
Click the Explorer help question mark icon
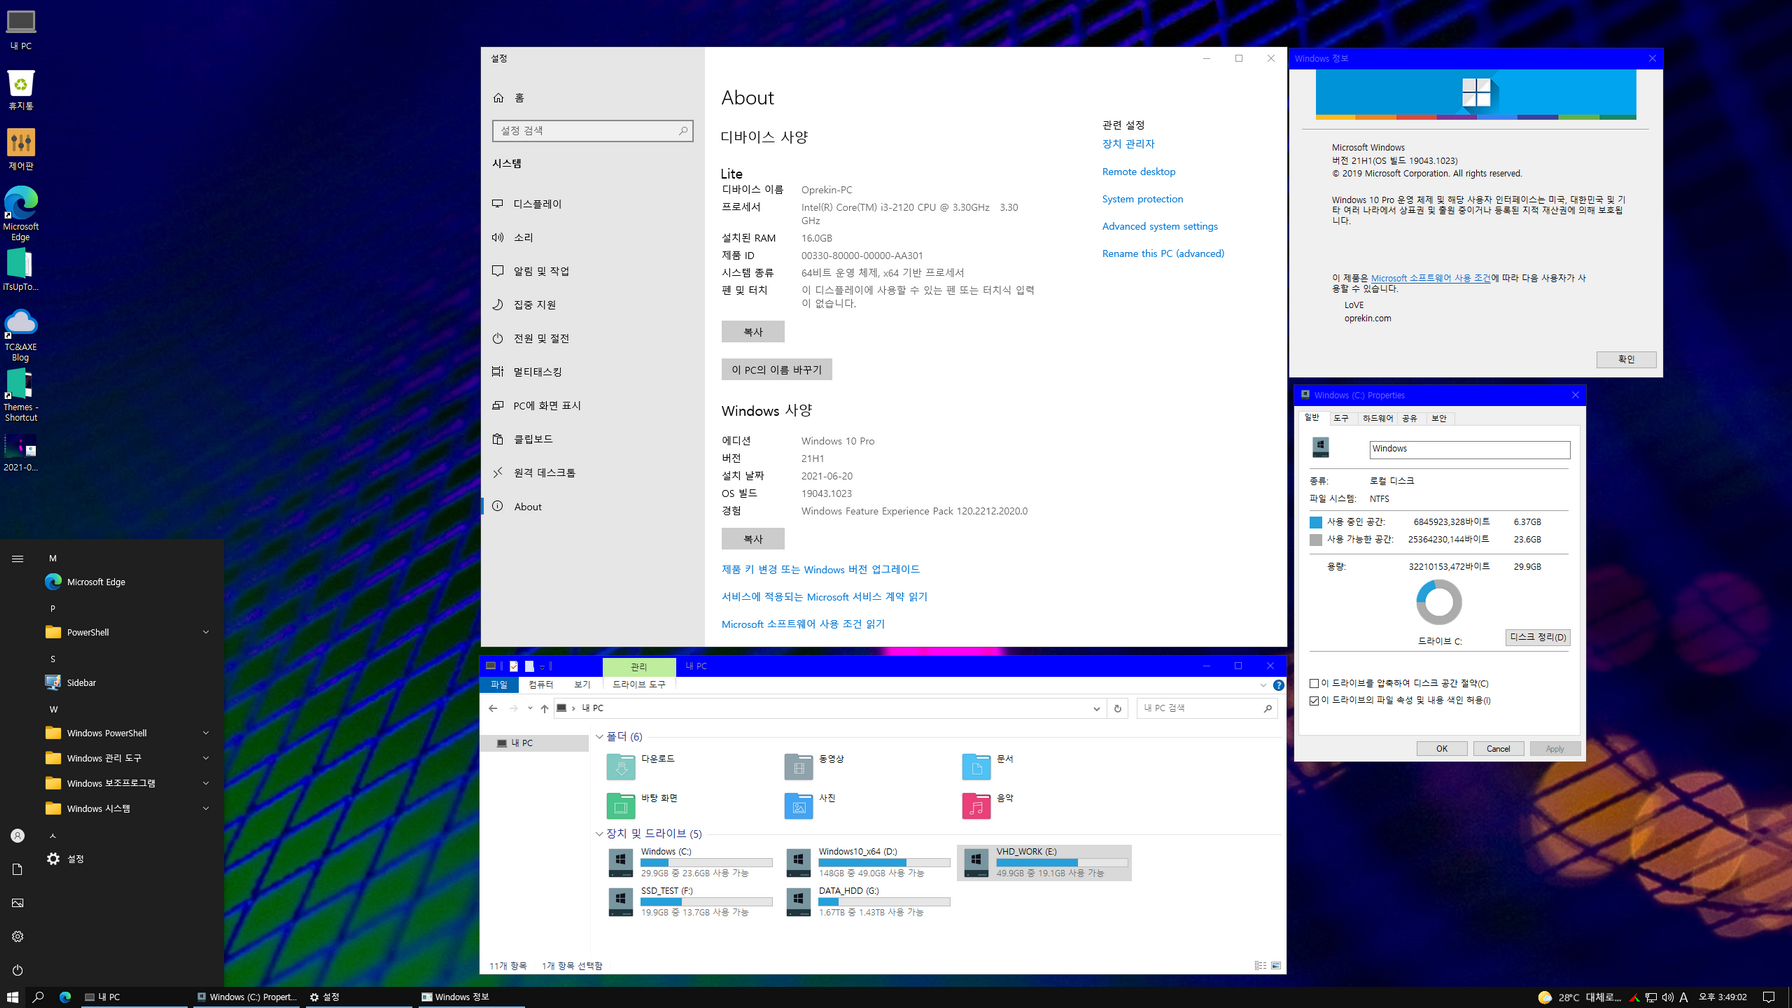click(x=1278, y=685)
